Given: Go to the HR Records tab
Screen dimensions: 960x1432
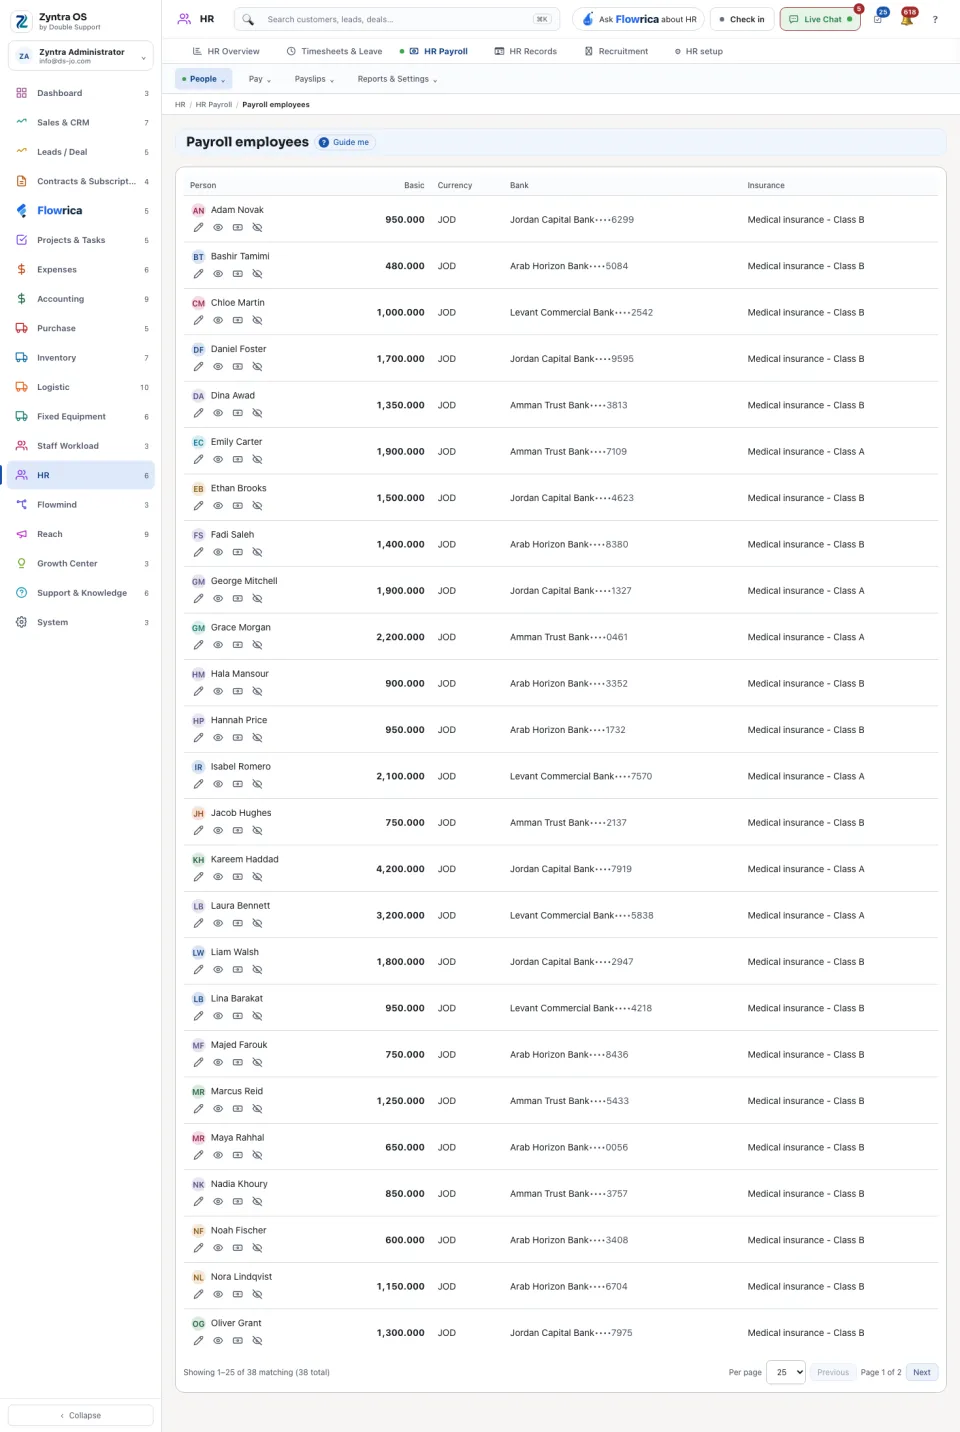Looking at the screenshot, I should [526, 51].
